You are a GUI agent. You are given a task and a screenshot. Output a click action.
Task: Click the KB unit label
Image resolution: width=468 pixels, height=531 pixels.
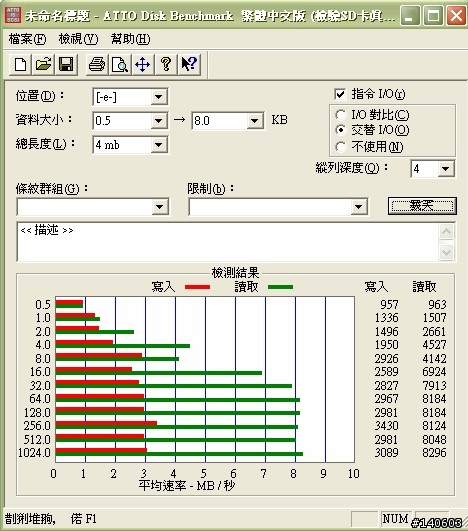[279, 120]
